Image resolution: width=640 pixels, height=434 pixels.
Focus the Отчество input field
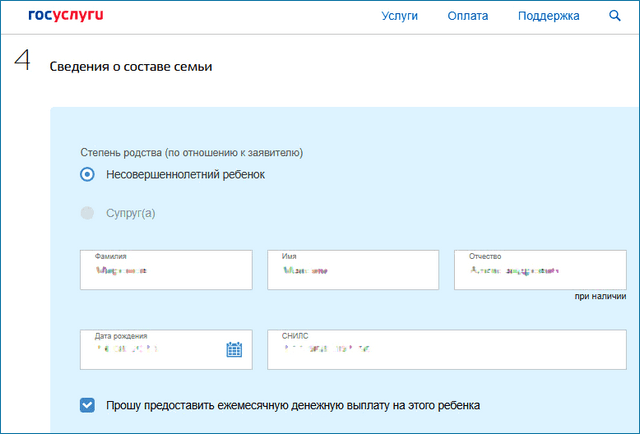click(540, 270)
